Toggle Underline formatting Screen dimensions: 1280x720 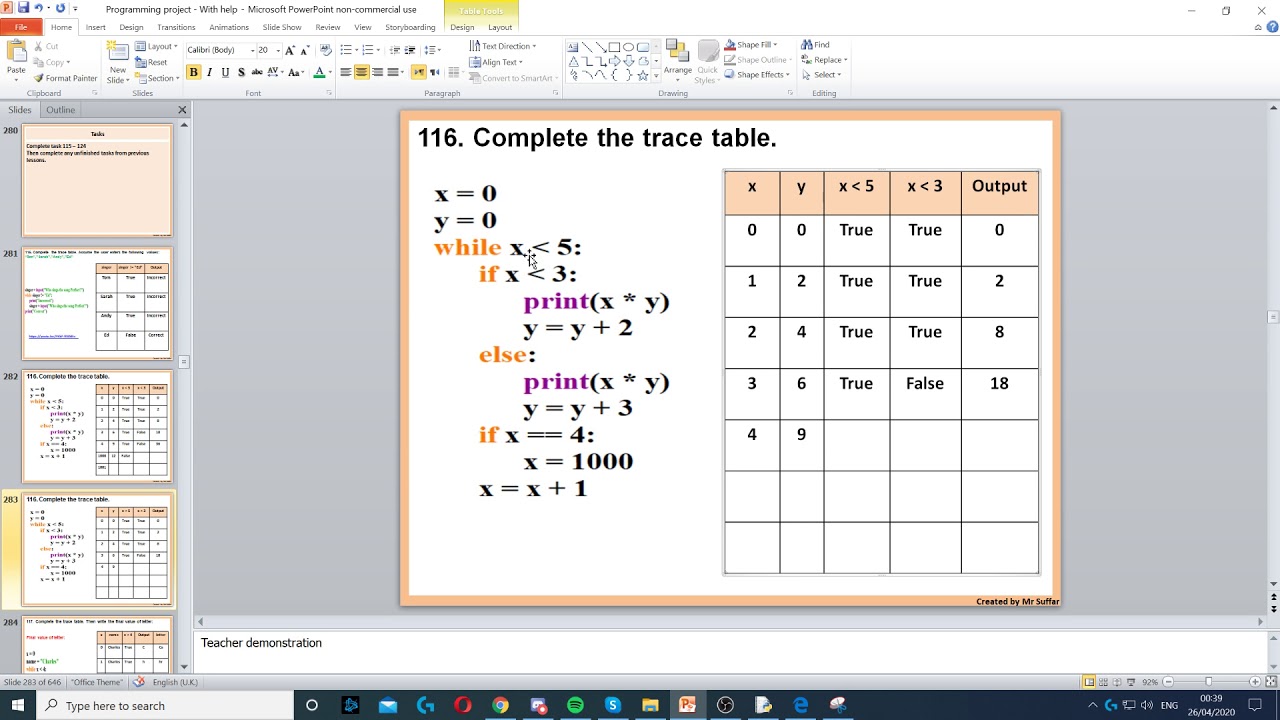point(225,72)
